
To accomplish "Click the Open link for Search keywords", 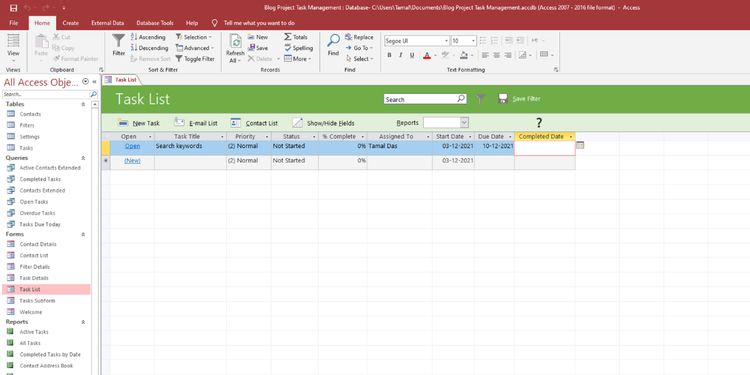I will pos(132,146).
